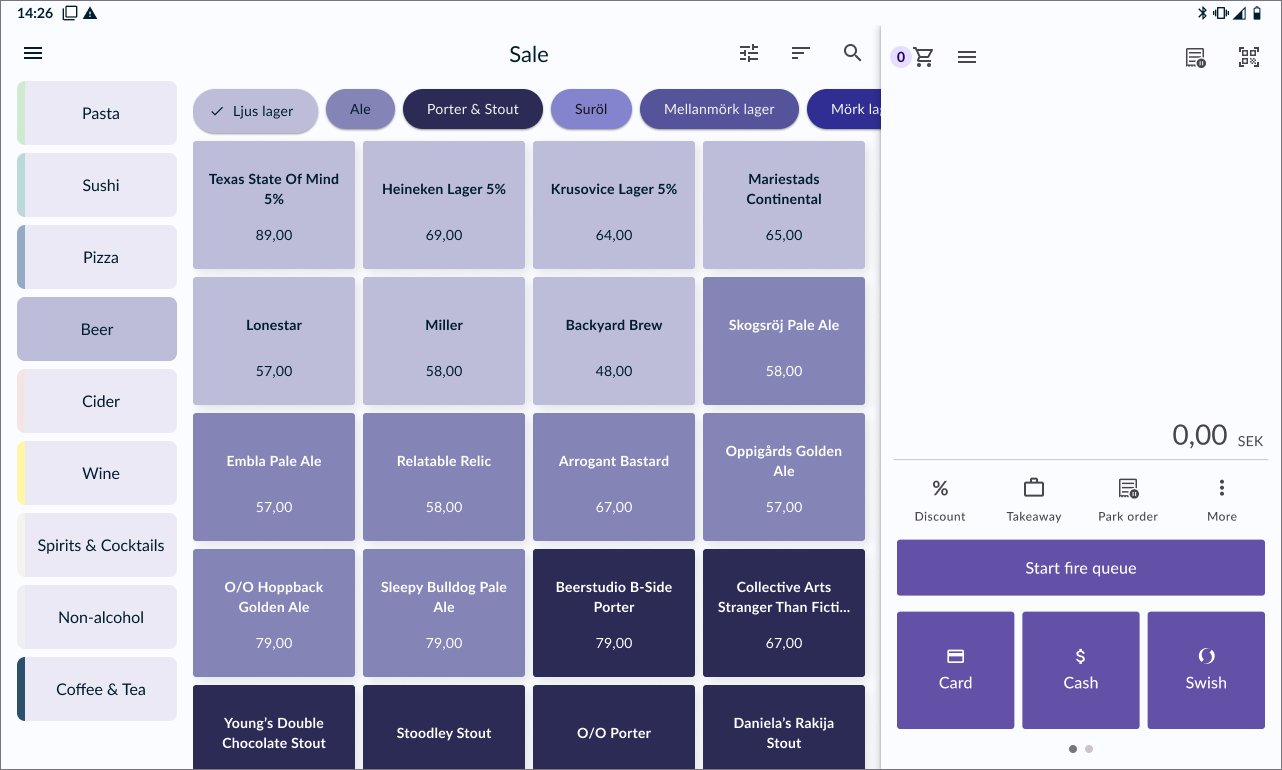Pay with Cash
This screenshot has width=1282, height=770.
[1081, 670]
